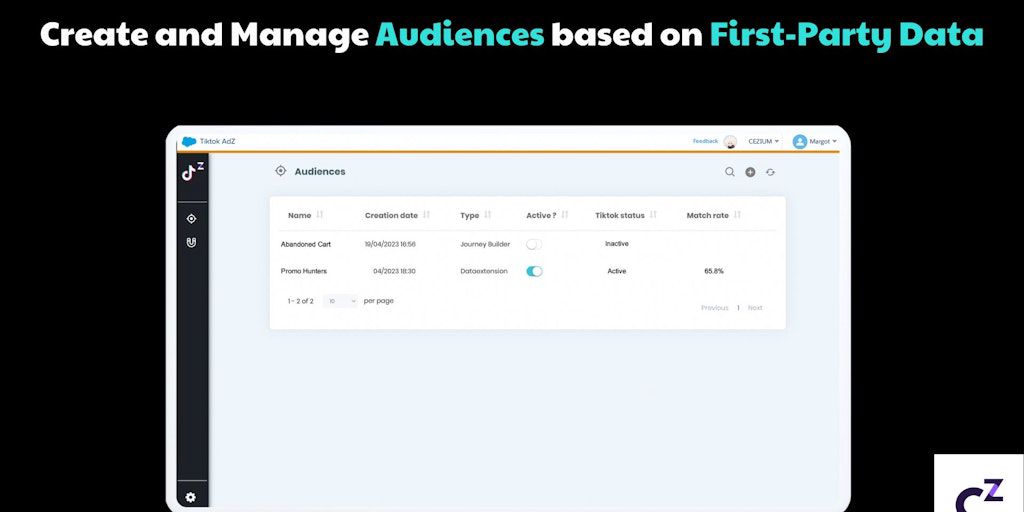This screenshot has height=512, width=1024.
Task: Click the Audiences page heading
Action: coord(320,171)
